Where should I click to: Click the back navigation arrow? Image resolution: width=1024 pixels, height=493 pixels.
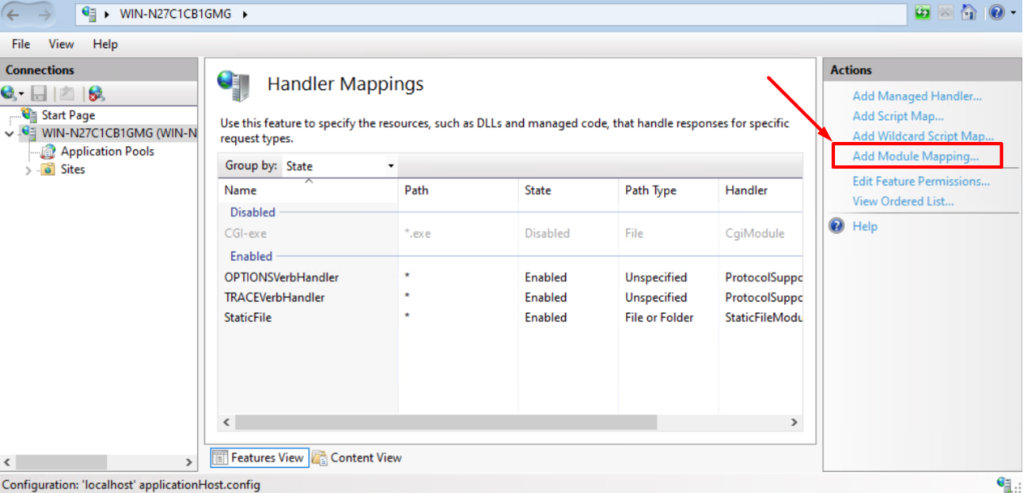coord(17,14)
